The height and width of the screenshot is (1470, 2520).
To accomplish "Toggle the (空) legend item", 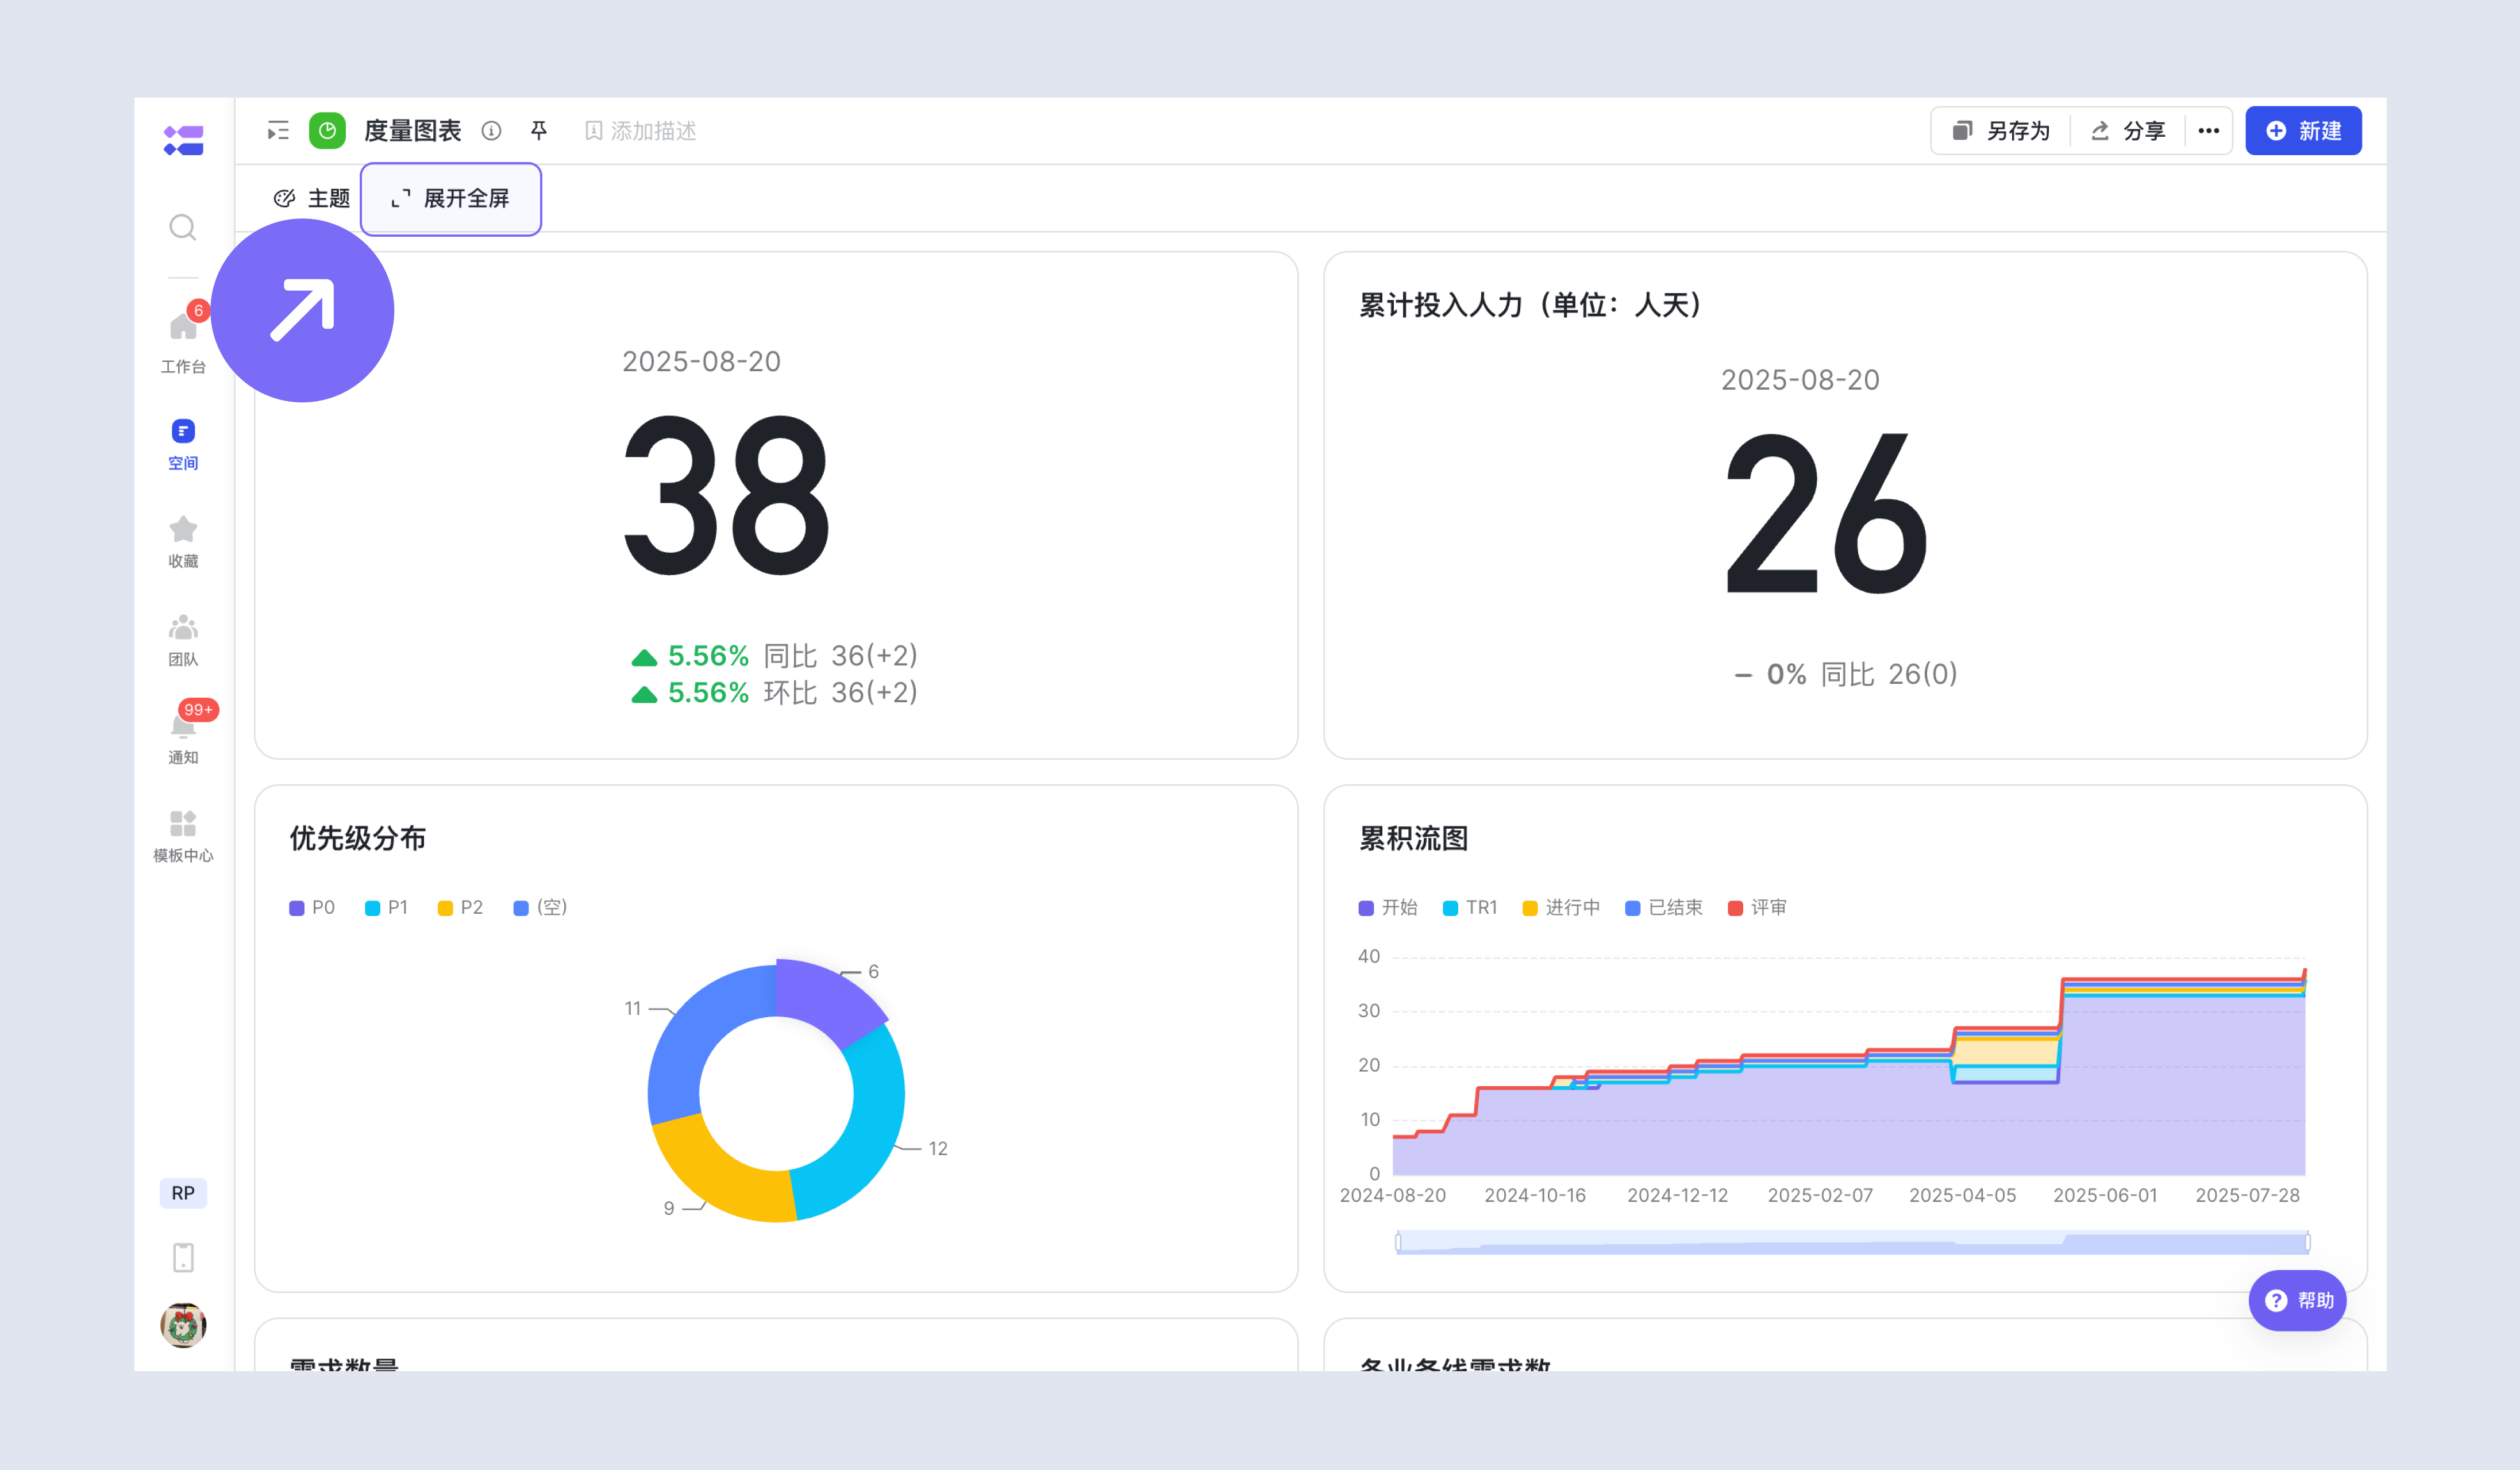I will coord(541,908).
